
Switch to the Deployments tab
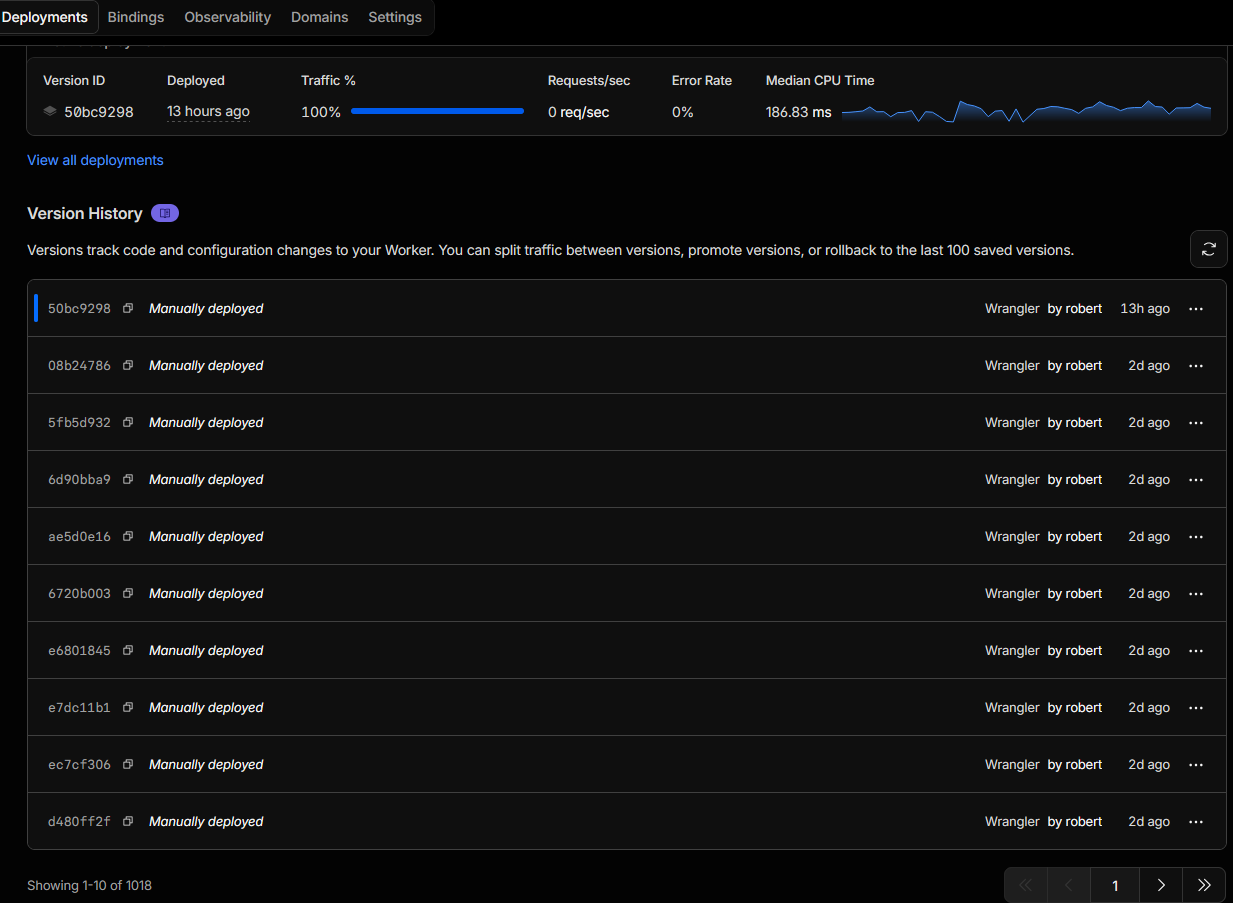coord(45,17)
